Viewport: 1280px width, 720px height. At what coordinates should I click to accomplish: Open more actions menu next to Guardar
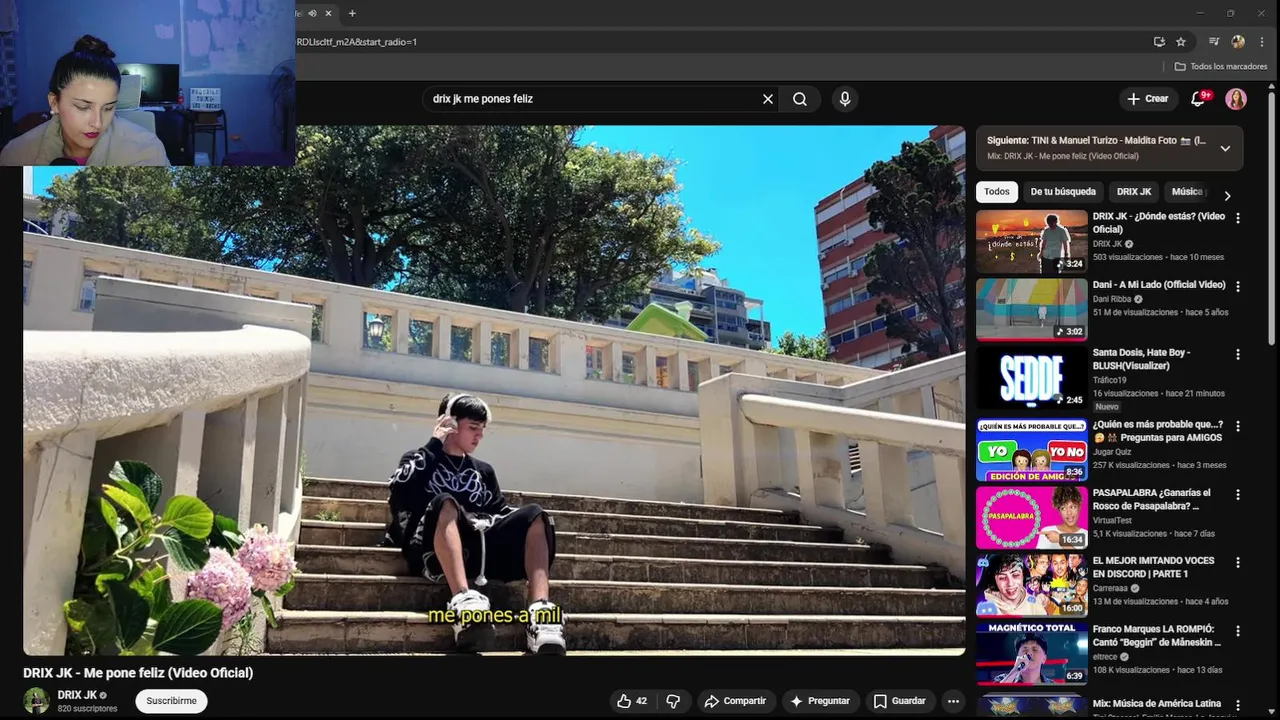click(953, 701)
